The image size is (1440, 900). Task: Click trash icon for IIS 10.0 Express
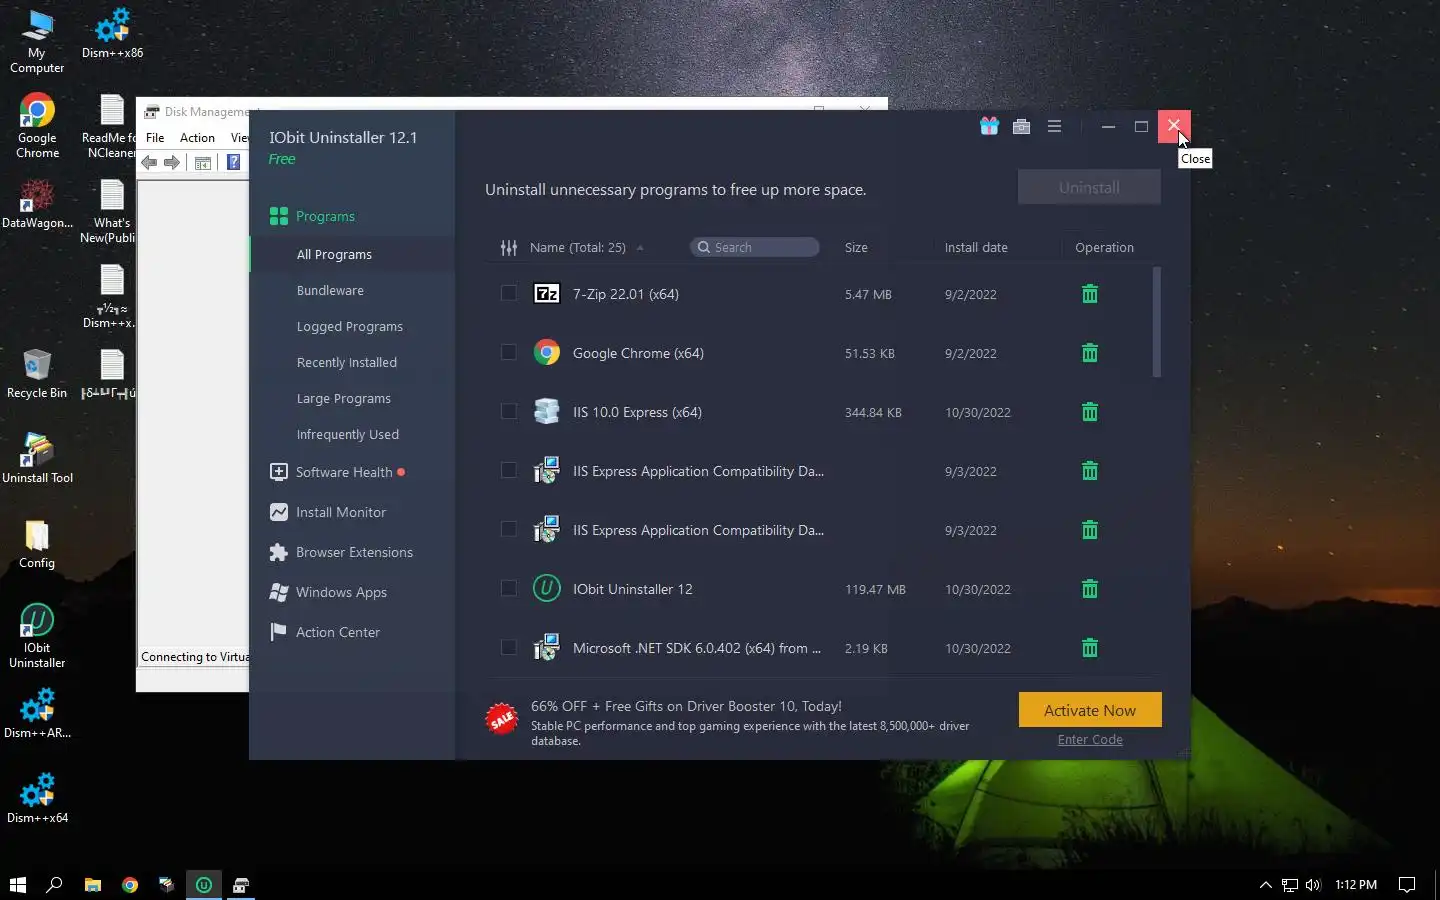[1090, 412]
